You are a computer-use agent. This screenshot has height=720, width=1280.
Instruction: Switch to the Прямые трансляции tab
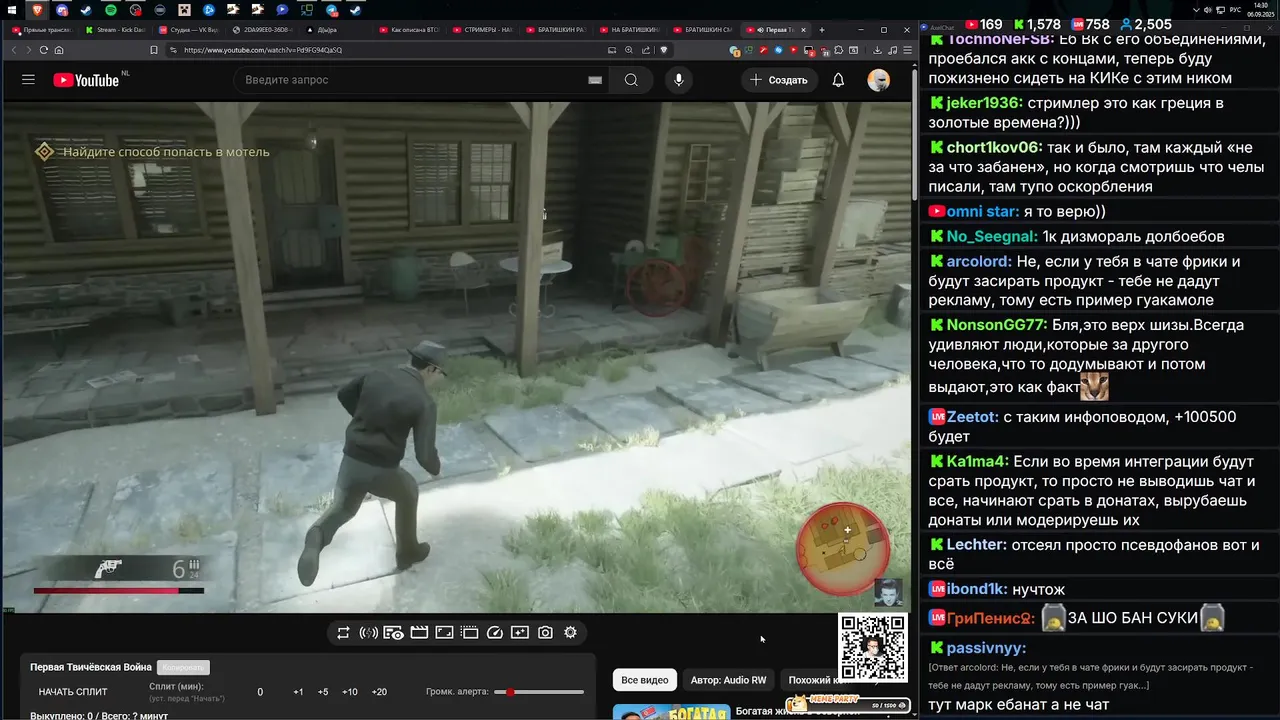tap(41, 30)
